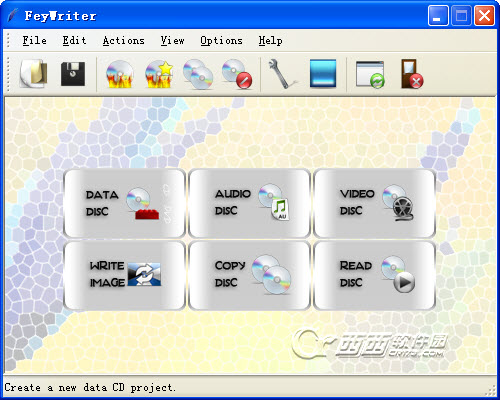Open the File menu
Image resolution: width=500 pixels, height=400 pixels.
tap(34, 41)
